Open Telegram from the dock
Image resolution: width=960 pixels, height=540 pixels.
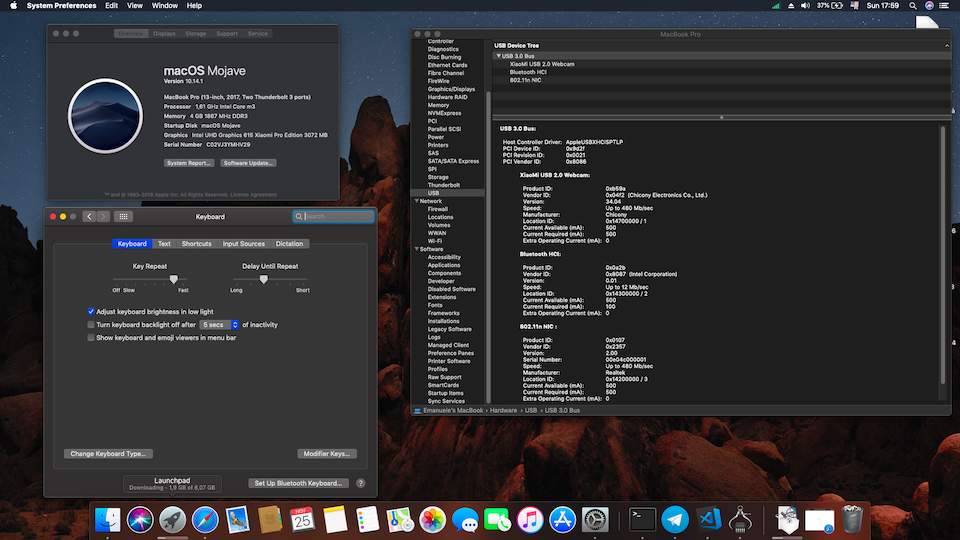click(675, 519)
